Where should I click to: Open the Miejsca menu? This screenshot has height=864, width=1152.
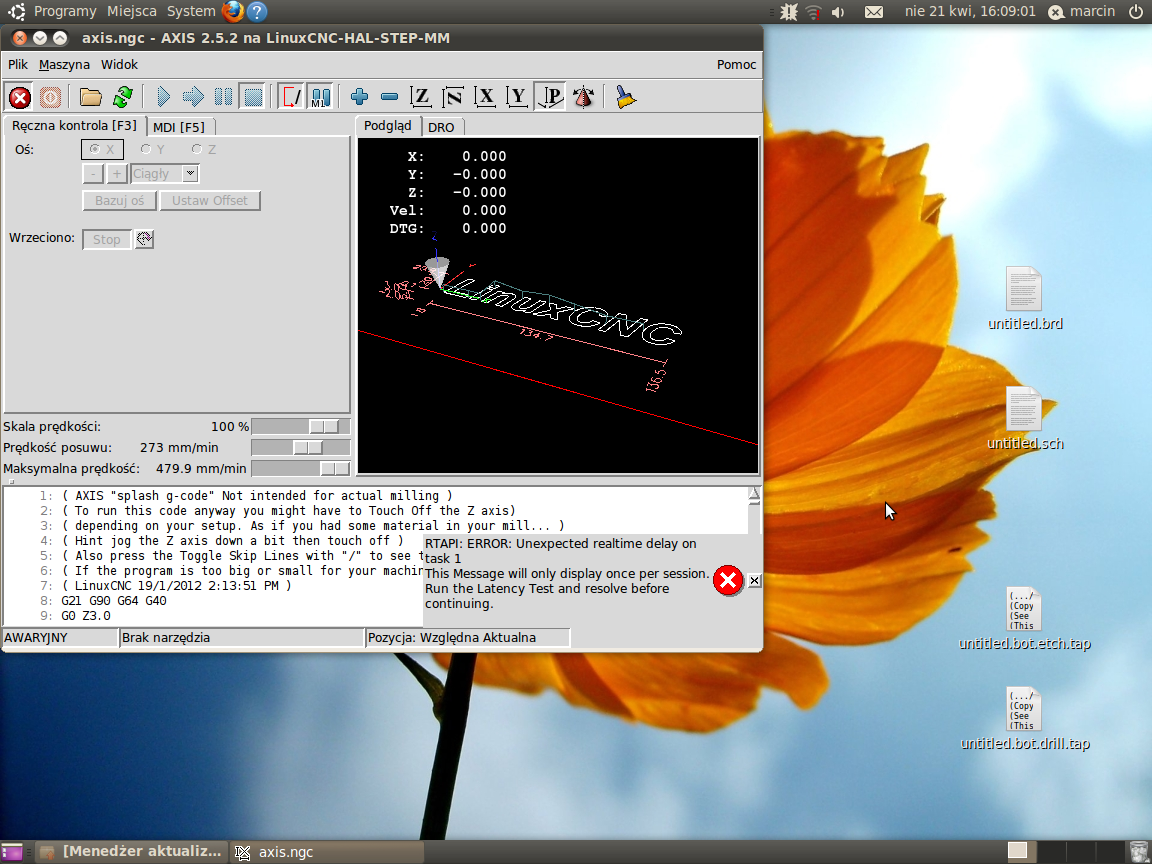tap(132, 11)
